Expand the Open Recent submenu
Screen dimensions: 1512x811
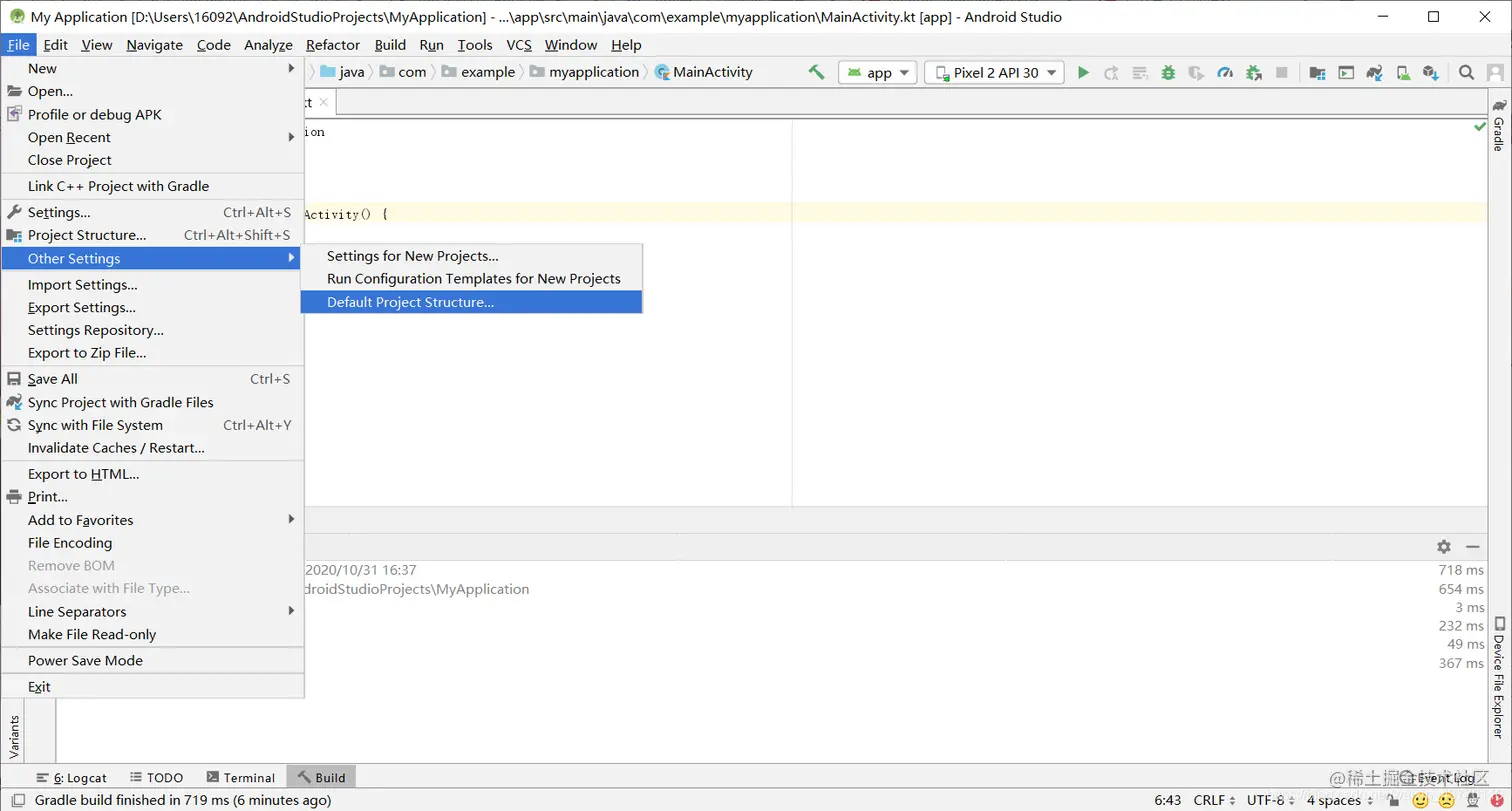click(x=151, y=137)
